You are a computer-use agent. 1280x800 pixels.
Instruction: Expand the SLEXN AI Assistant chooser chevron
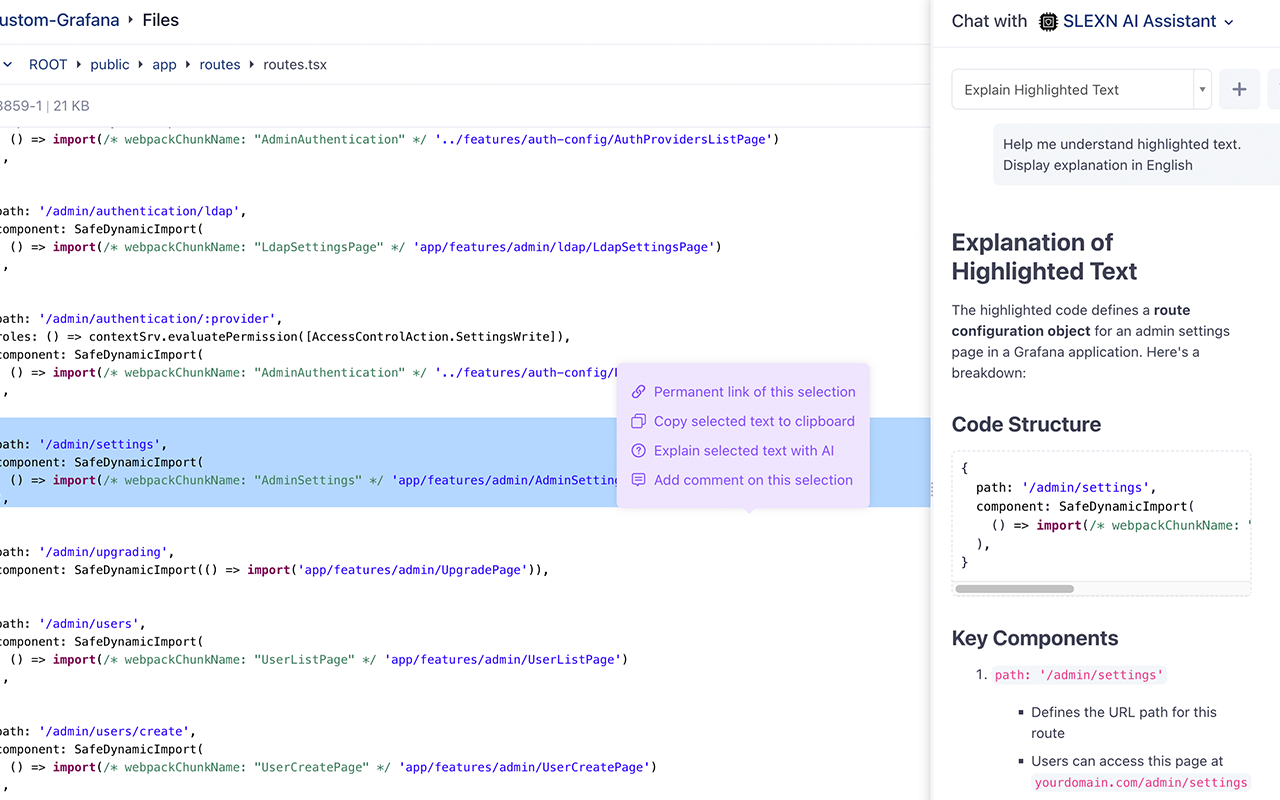tap(1229, 22)
